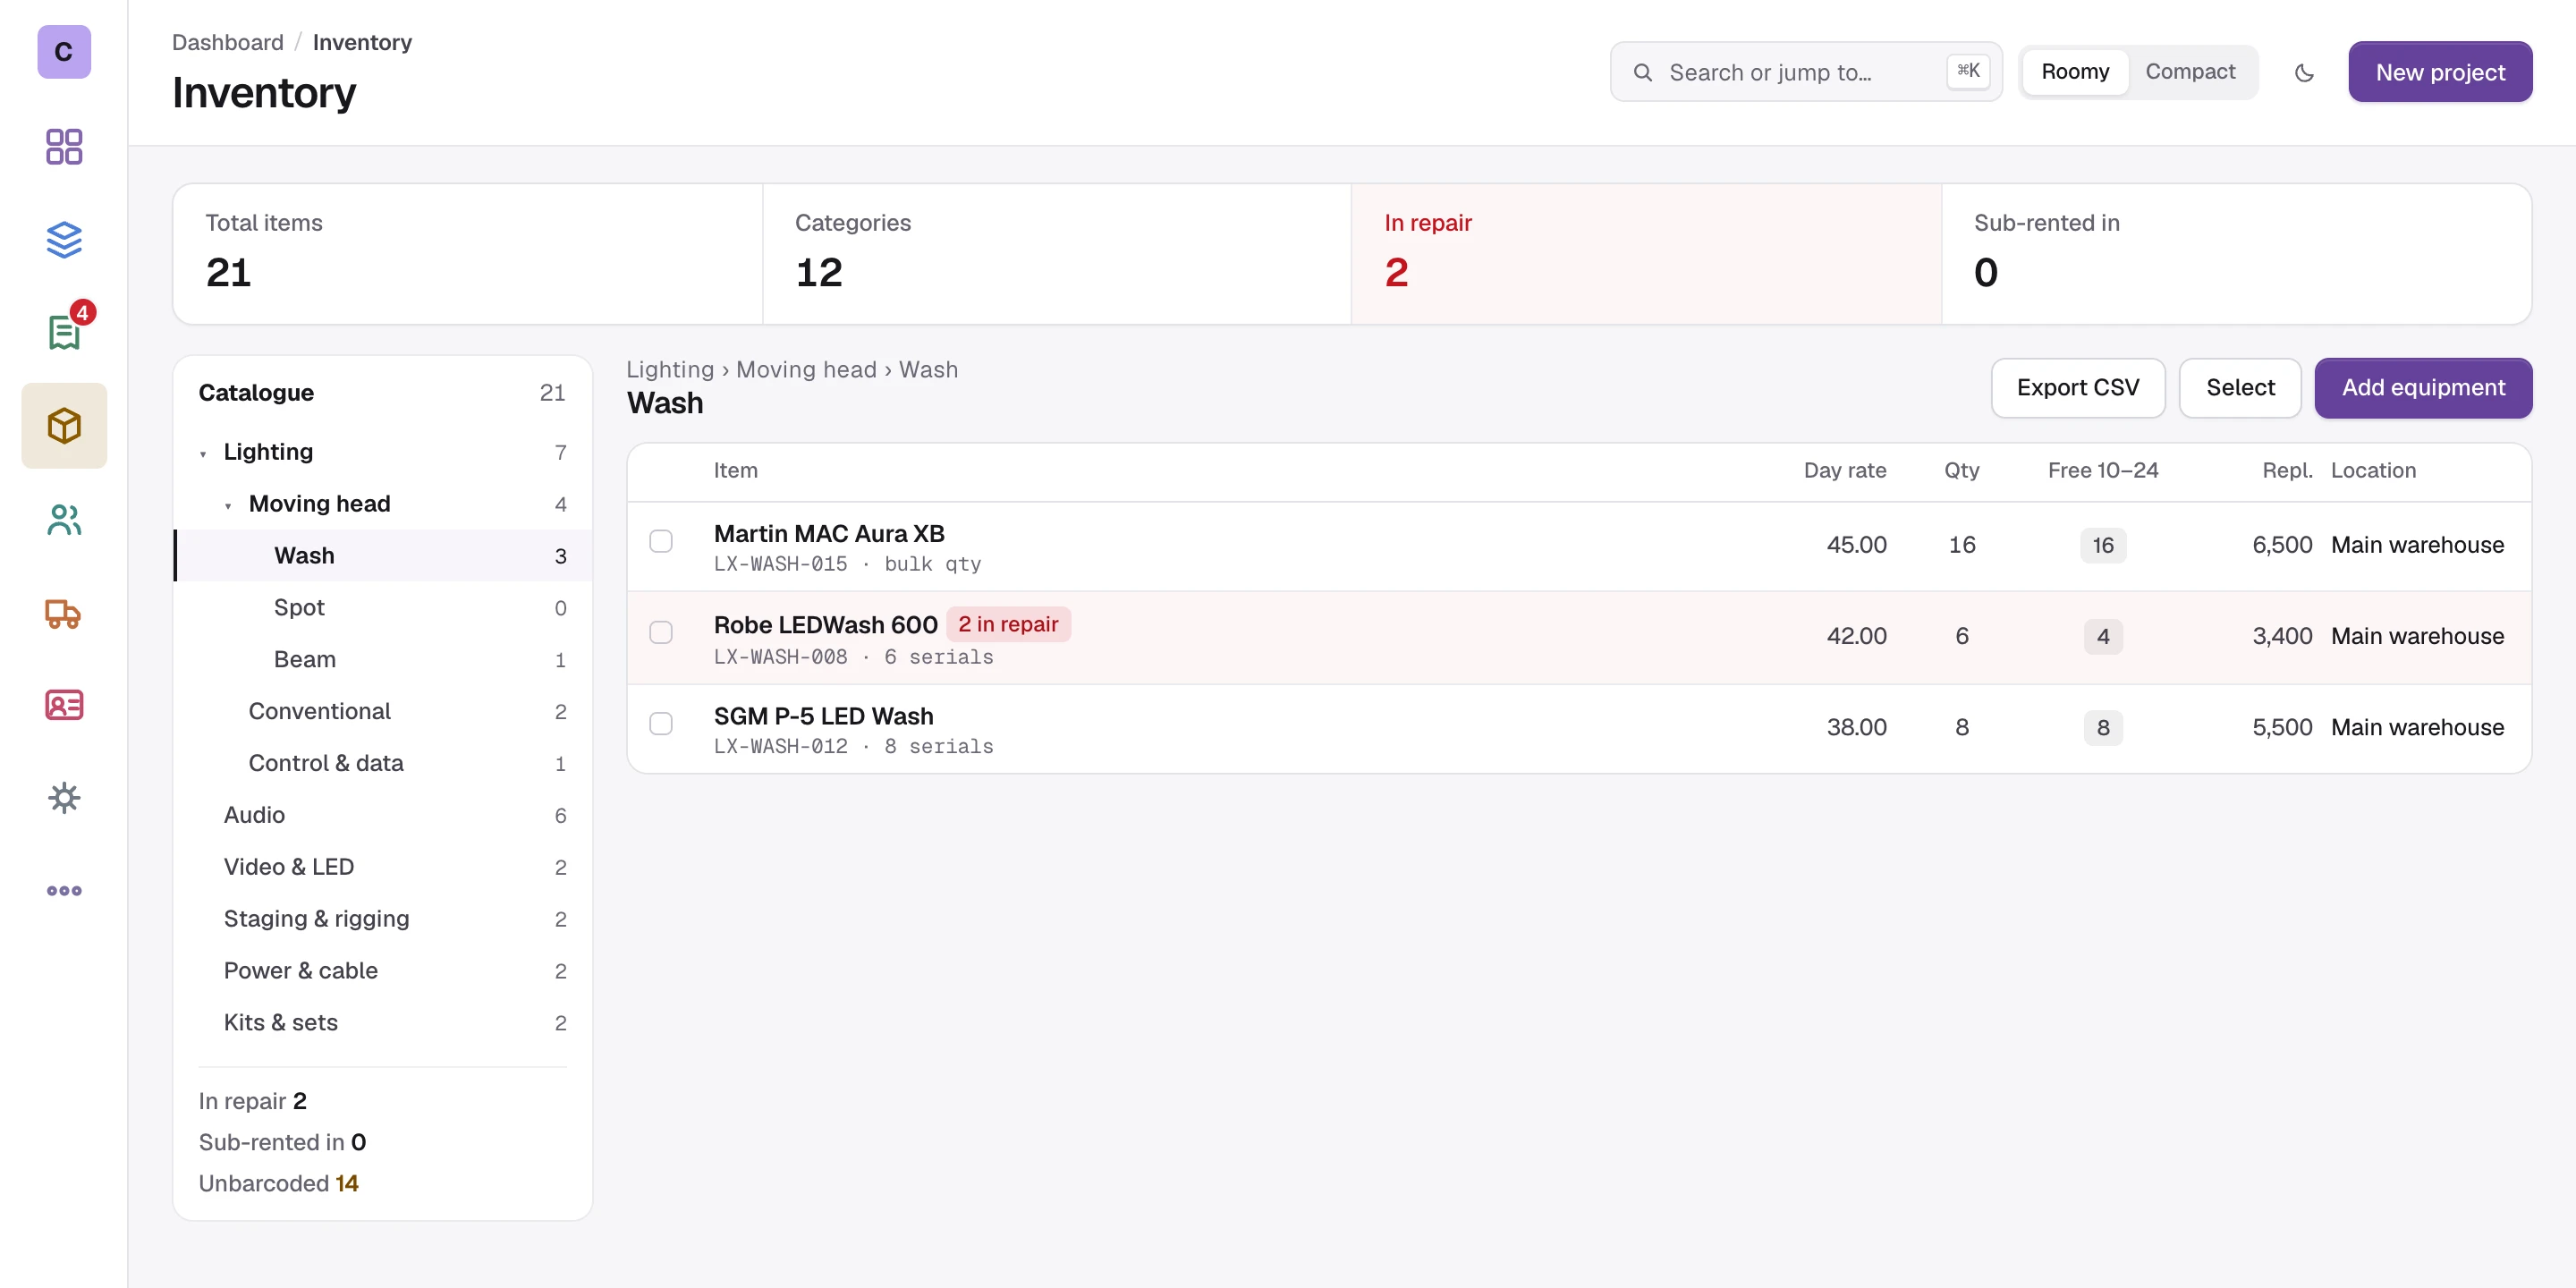2576x1288 pixels.
Task: Click the New project button
Action: point(2440,72)
